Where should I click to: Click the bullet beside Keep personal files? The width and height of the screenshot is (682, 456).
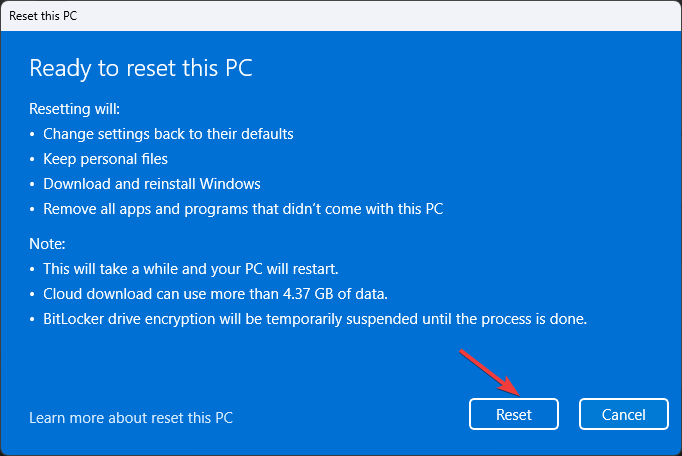point(33,159)
